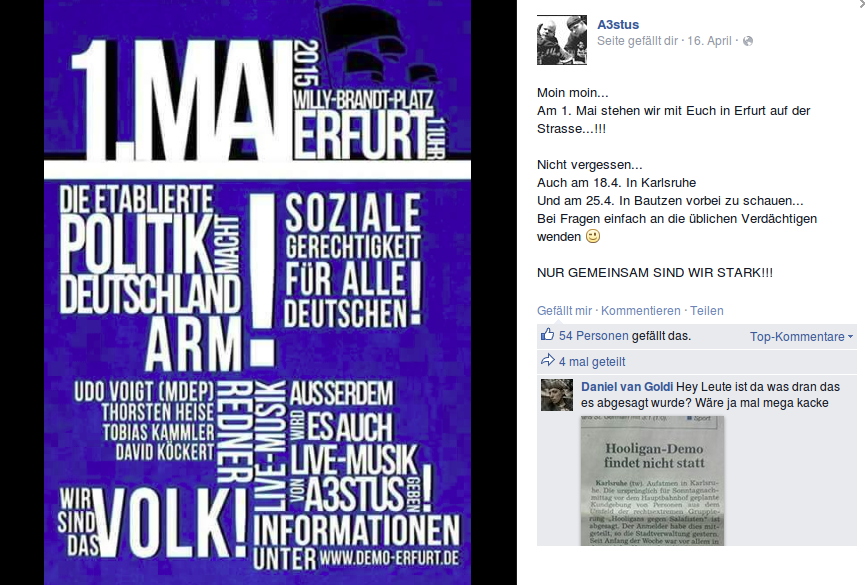Click Daniel van Goldi's avatar

[x=557, y=395]
